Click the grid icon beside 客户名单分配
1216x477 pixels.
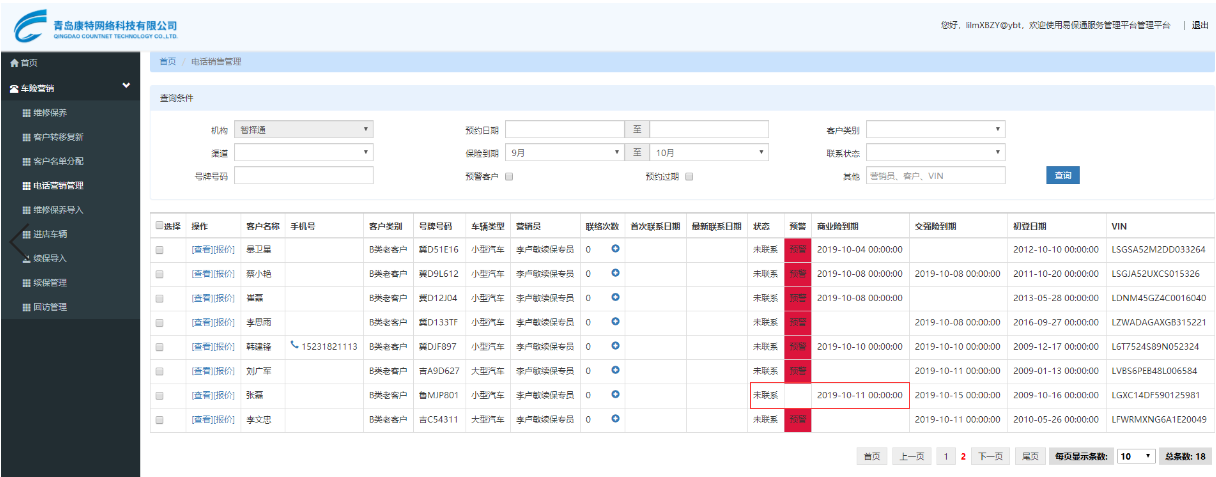click(26, 161)
